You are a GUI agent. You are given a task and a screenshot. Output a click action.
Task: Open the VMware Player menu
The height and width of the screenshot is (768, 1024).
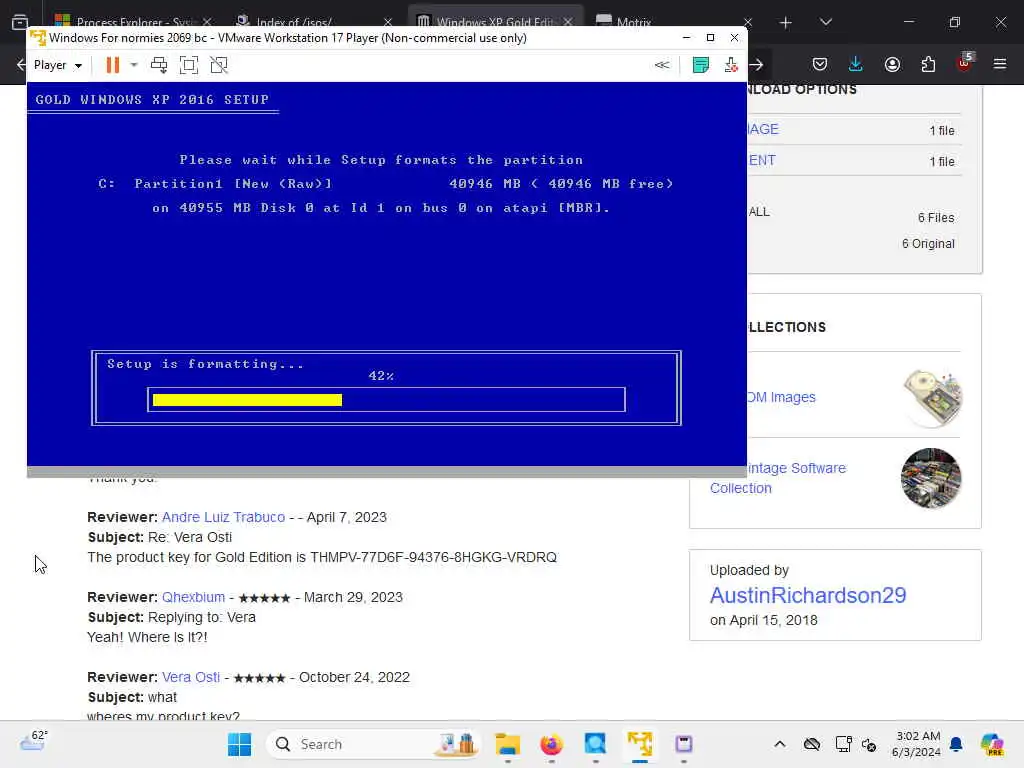(57, 65)
